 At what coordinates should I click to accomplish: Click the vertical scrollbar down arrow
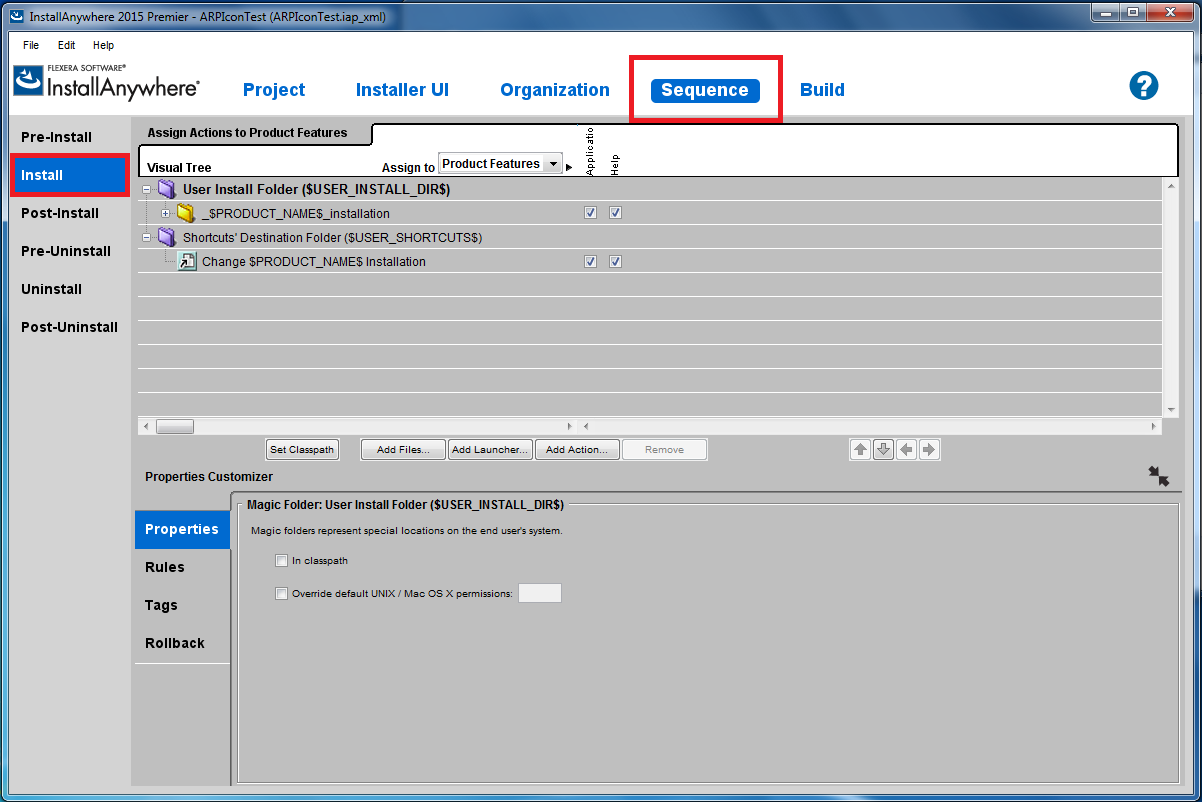pos(1171,410)
